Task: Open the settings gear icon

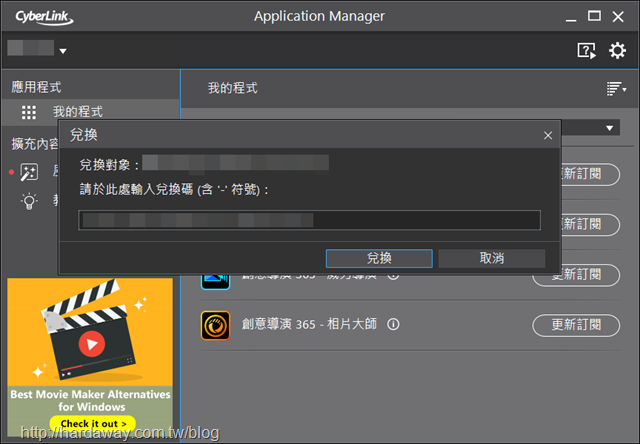Action: pos(617,51)
